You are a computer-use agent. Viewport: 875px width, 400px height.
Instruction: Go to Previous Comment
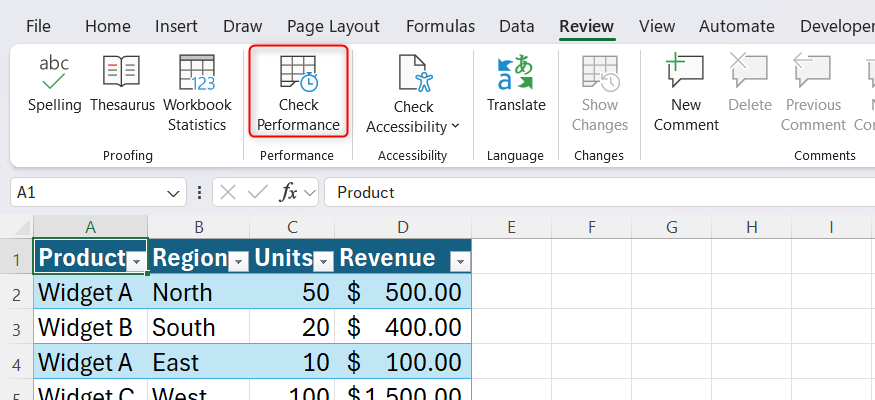[813, 94]
